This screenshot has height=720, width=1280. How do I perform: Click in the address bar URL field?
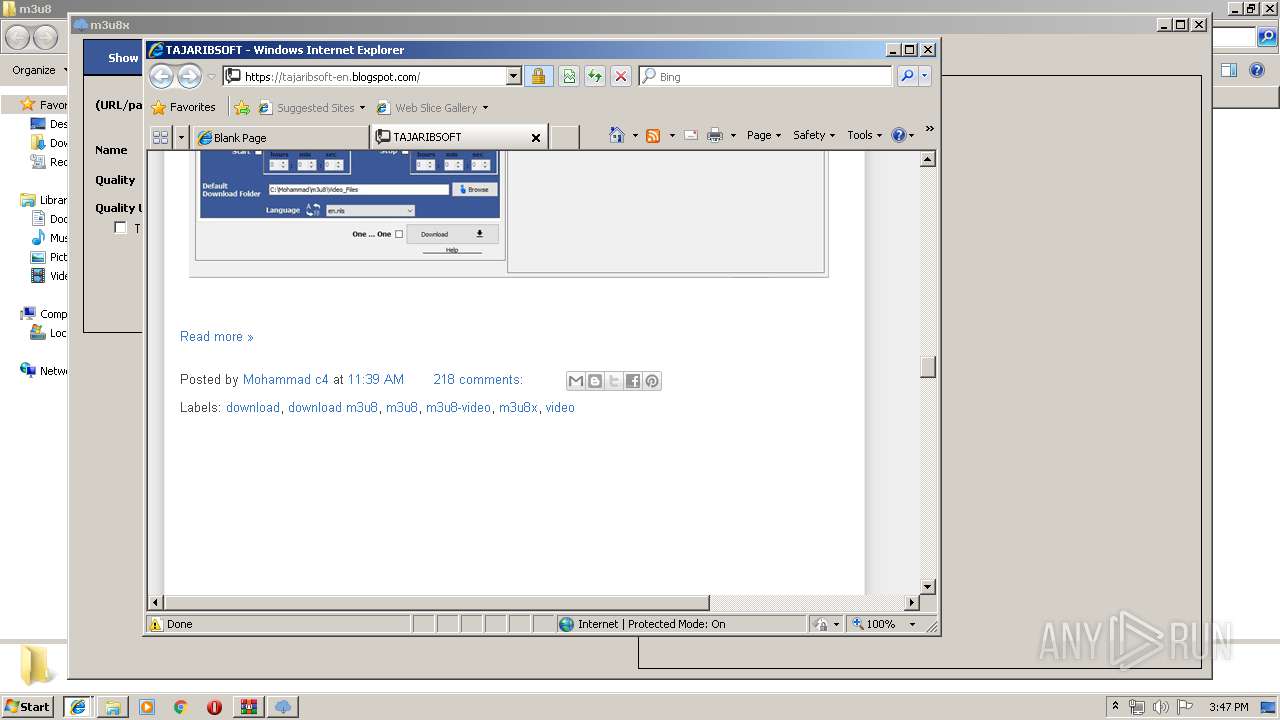click(x=374, y=76)
